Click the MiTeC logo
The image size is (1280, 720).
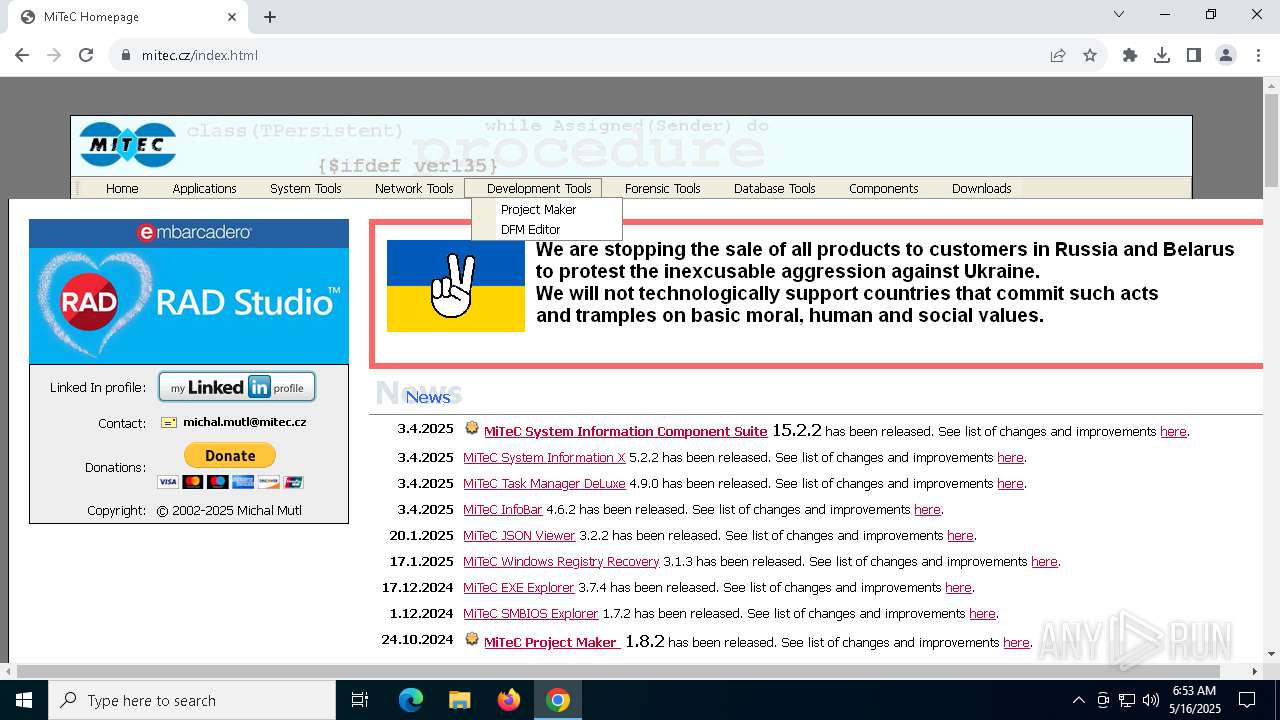point(128,145)
